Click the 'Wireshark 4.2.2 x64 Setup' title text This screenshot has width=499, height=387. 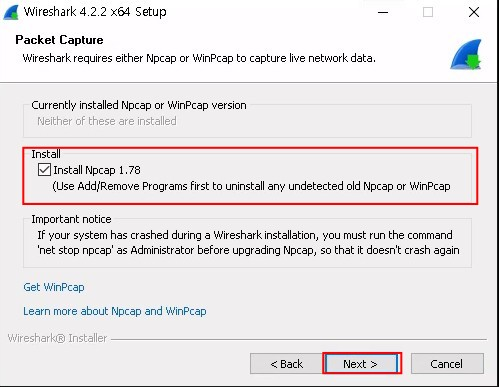tap(95, 12)
